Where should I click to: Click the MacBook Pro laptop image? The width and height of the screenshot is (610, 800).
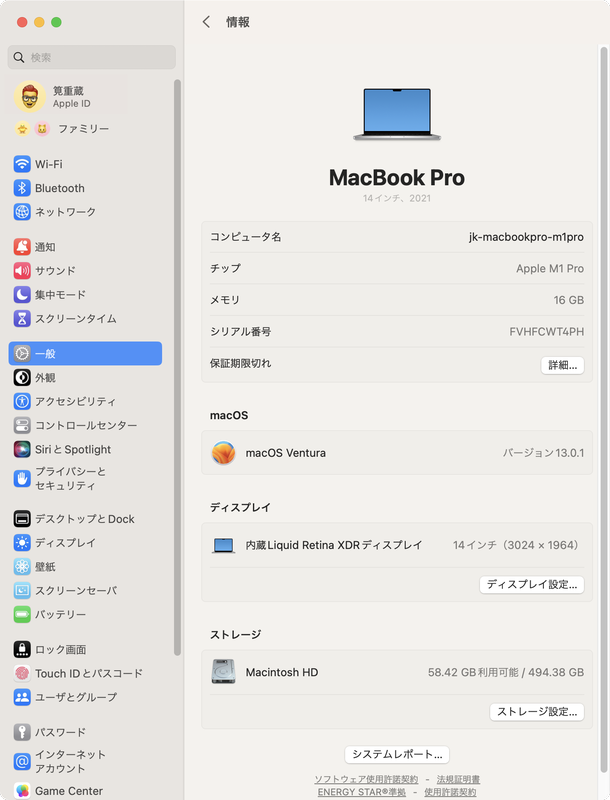pos(397,114)
